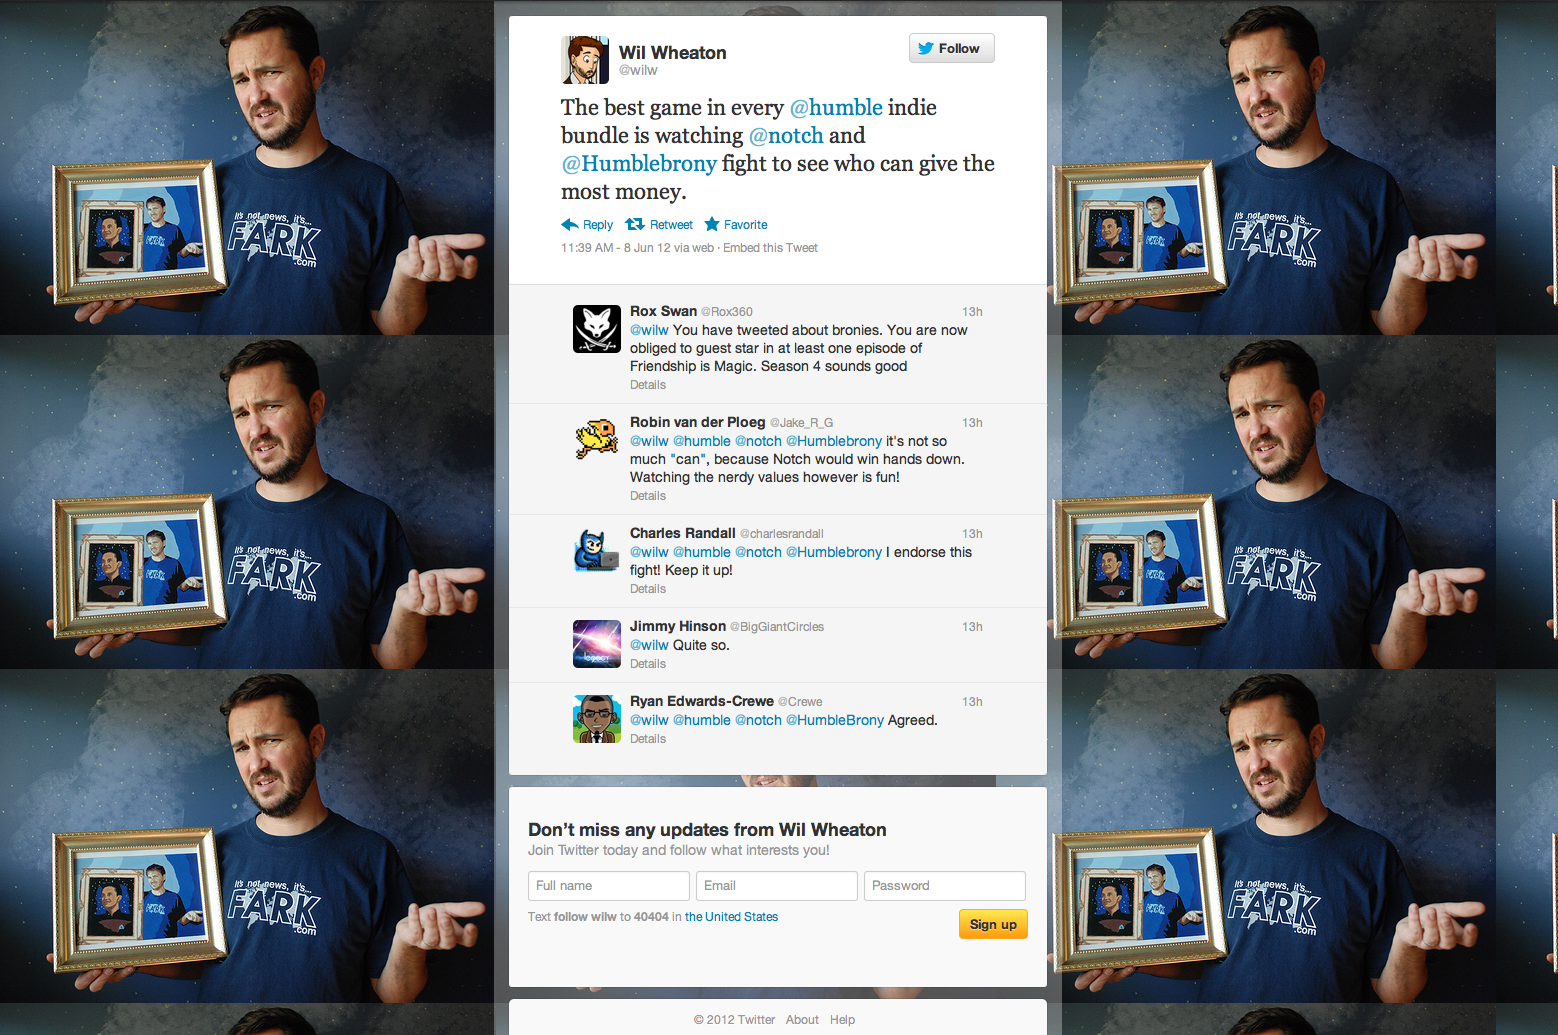
Task: Open the 13h timestamp on Rox Swan's reply
Action: click(x=972, y=312)
